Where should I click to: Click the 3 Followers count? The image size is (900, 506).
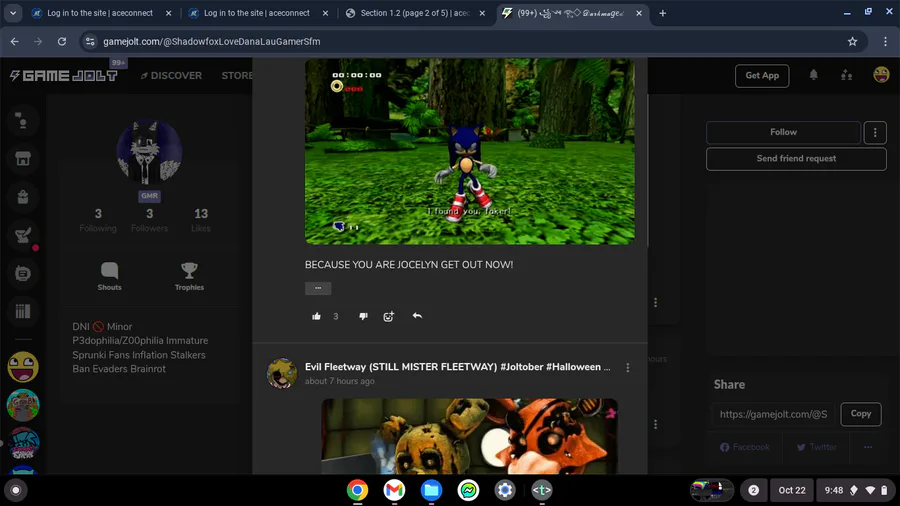tap(149, 220)
